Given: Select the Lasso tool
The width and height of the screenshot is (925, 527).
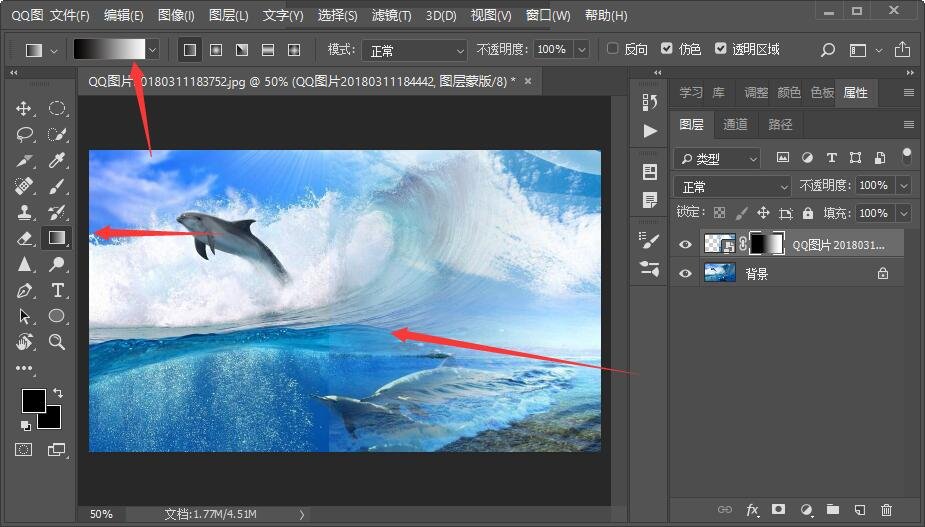Looking at the screenshot, I should (x=24, y=135).
